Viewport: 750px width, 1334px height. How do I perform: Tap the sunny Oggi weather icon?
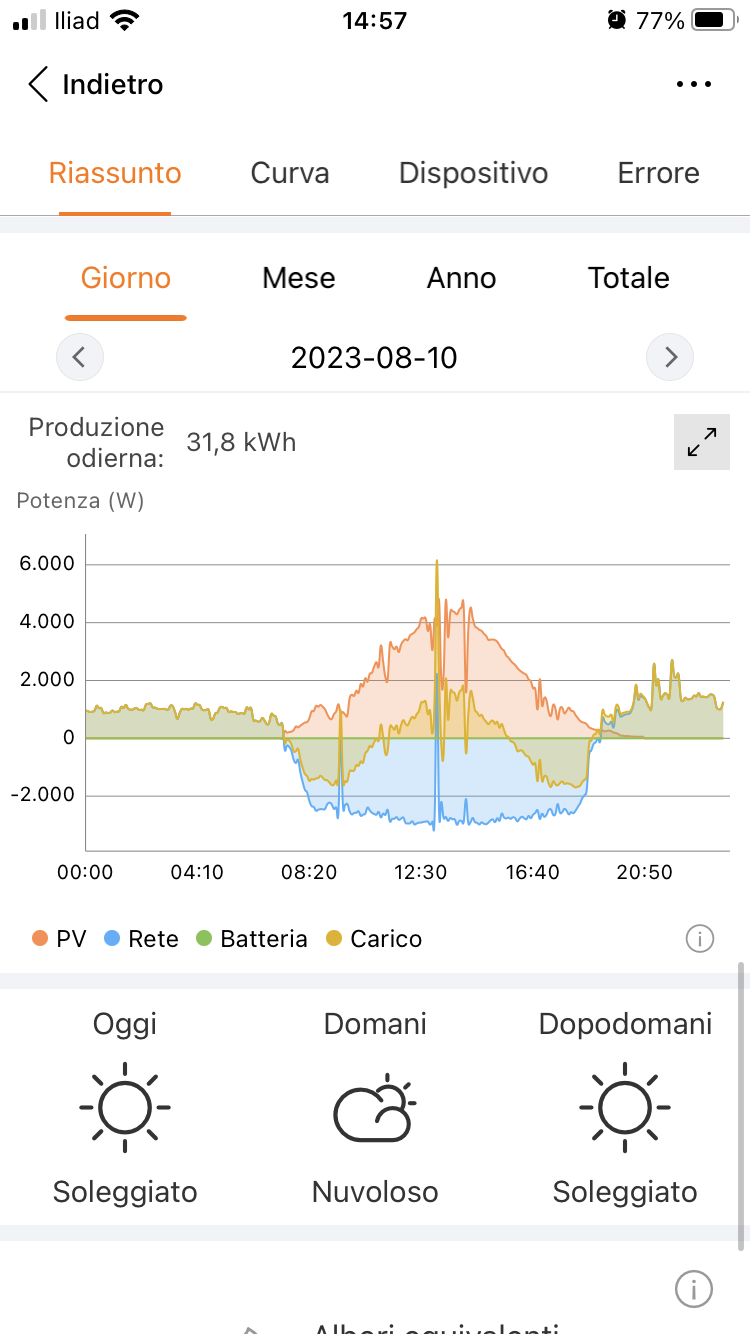(125, 1107)
